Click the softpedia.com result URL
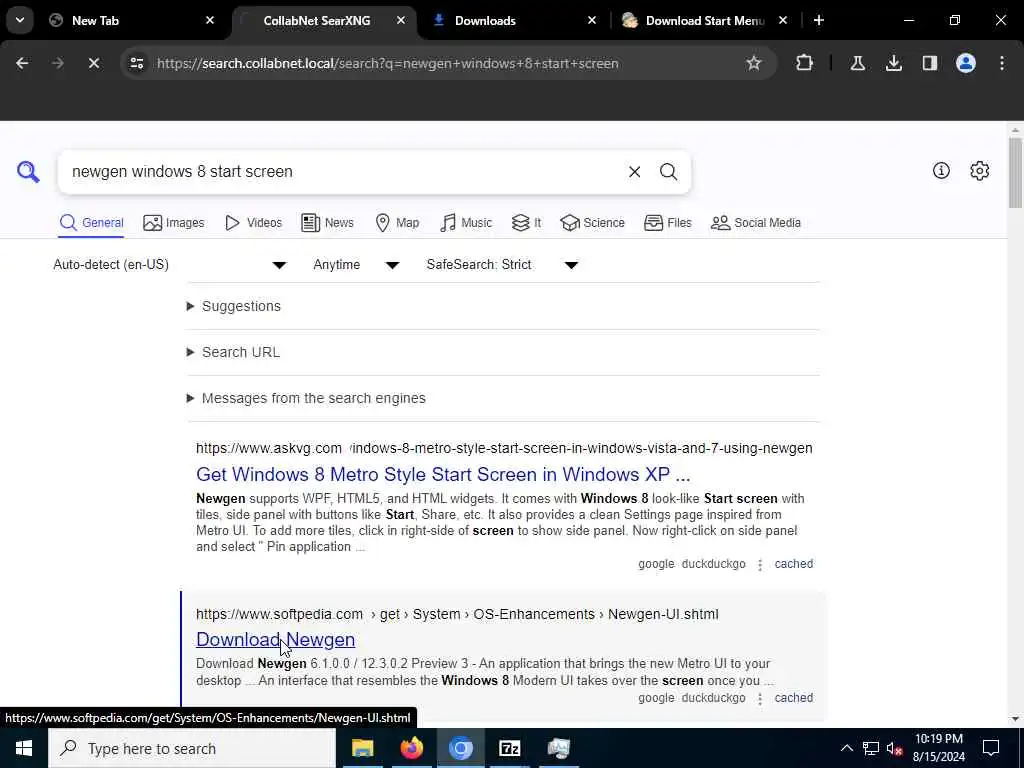This screenshot has height=768, width=1024. click(x=457, y=615)
